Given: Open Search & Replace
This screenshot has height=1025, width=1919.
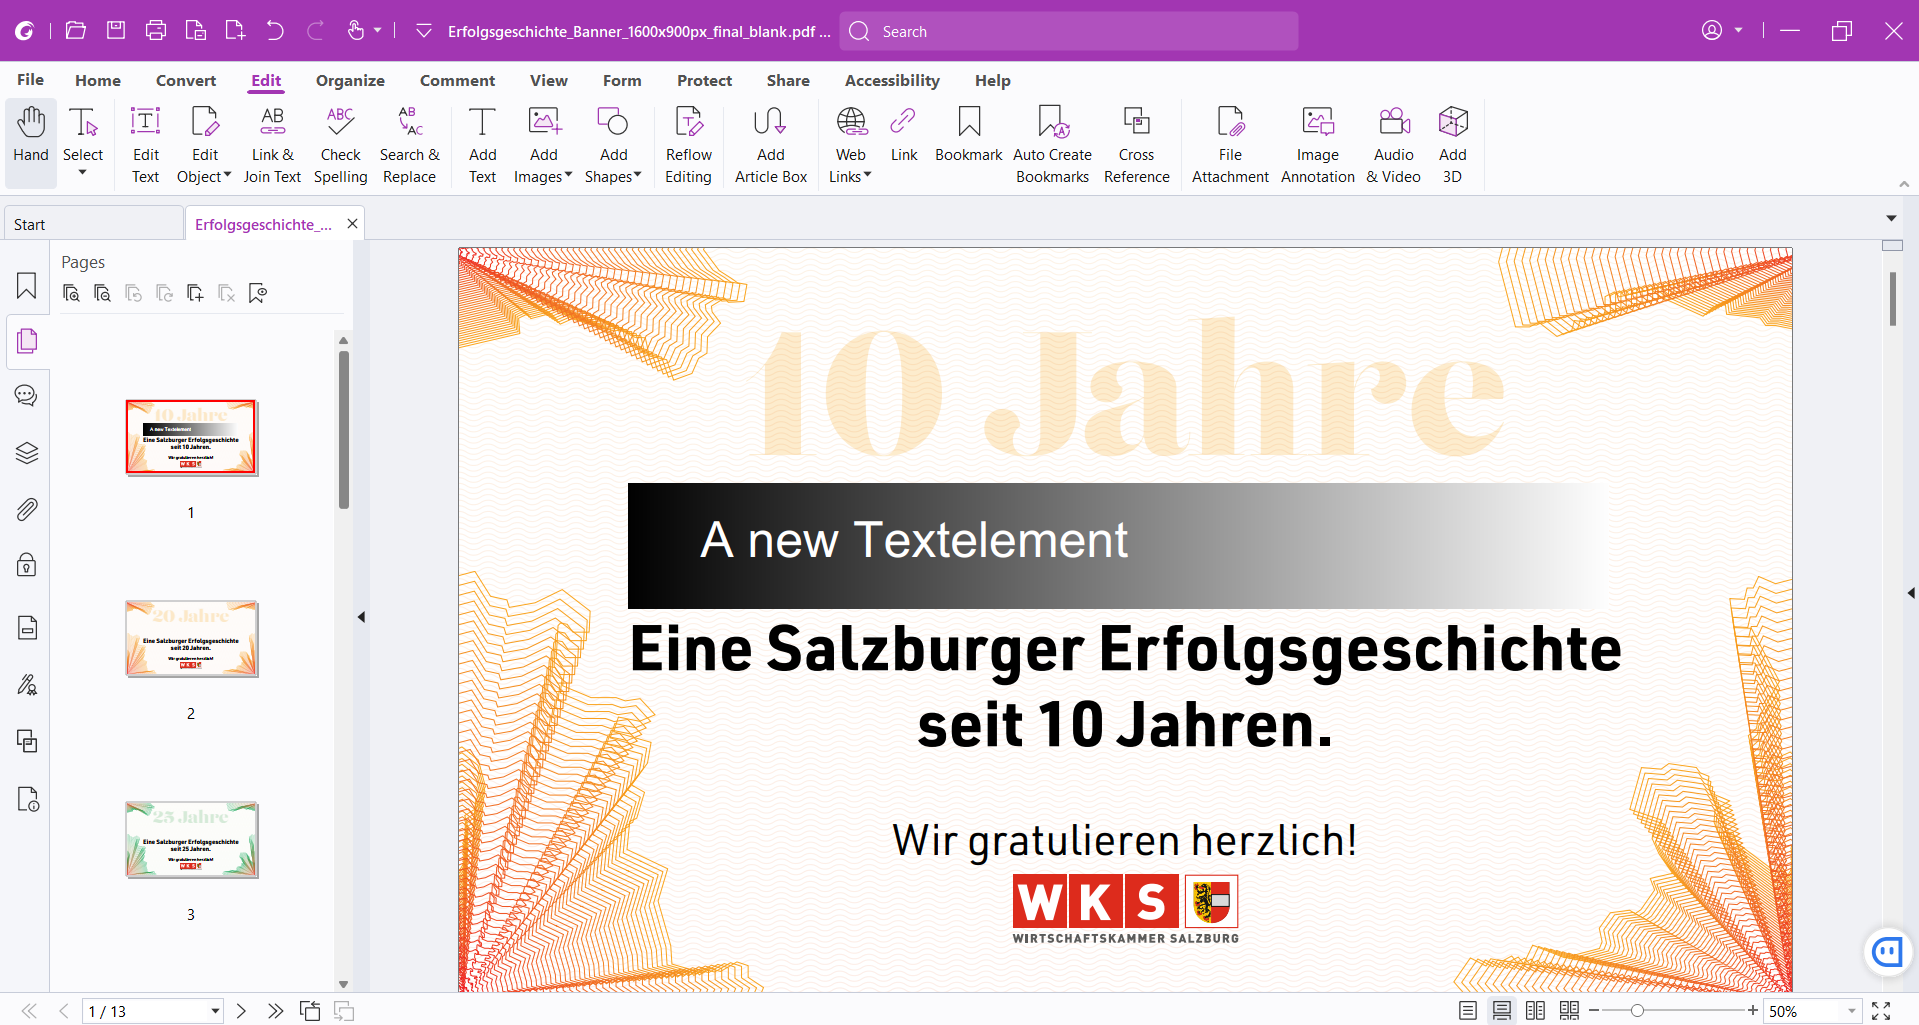Looking at the screenshot, I should tap(410, 143).
